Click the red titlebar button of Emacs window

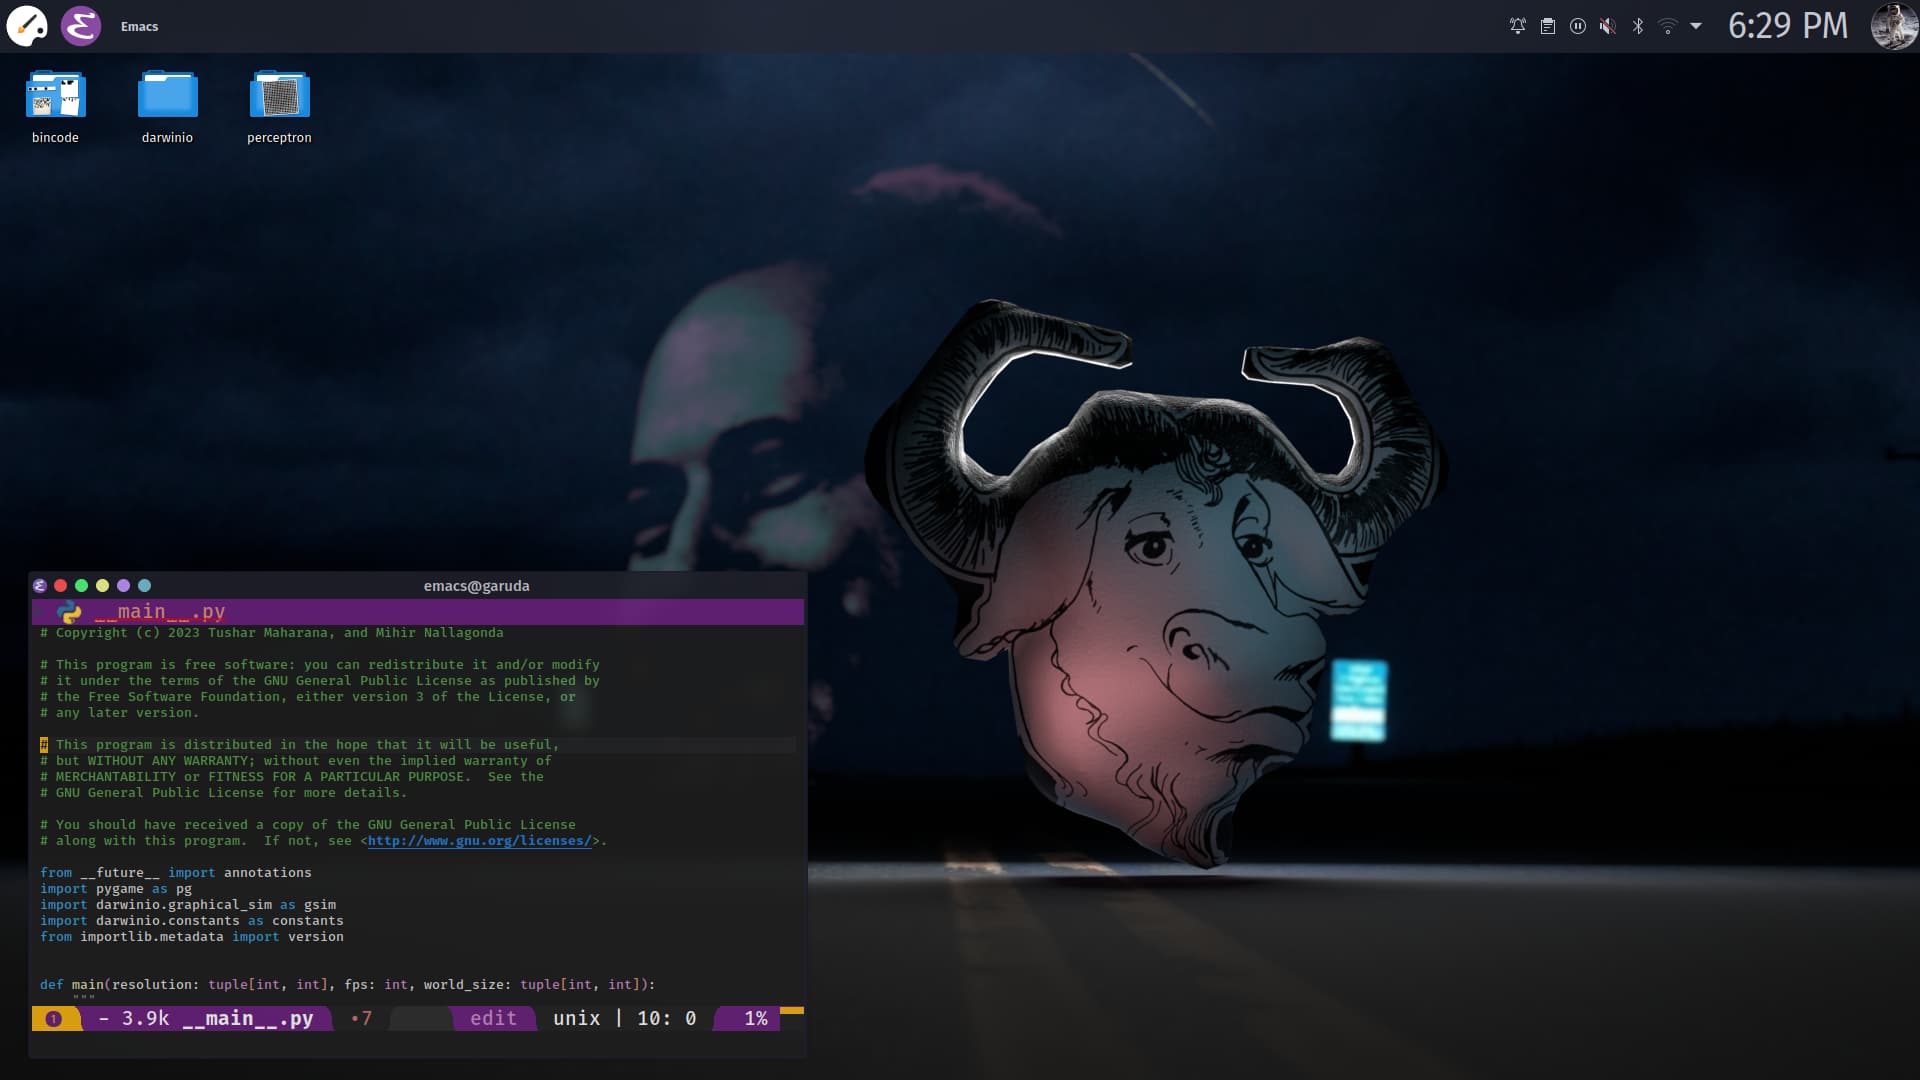(60, 586)
